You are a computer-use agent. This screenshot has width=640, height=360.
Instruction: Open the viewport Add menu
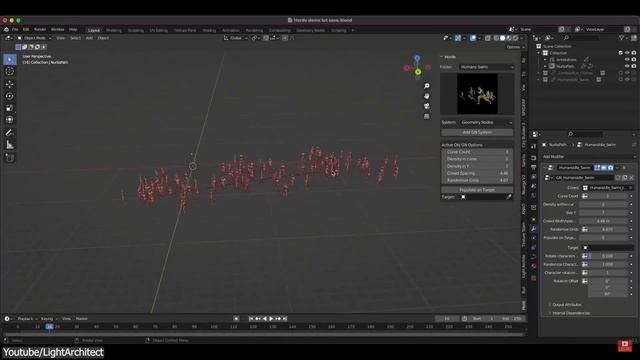pos(89,38)
